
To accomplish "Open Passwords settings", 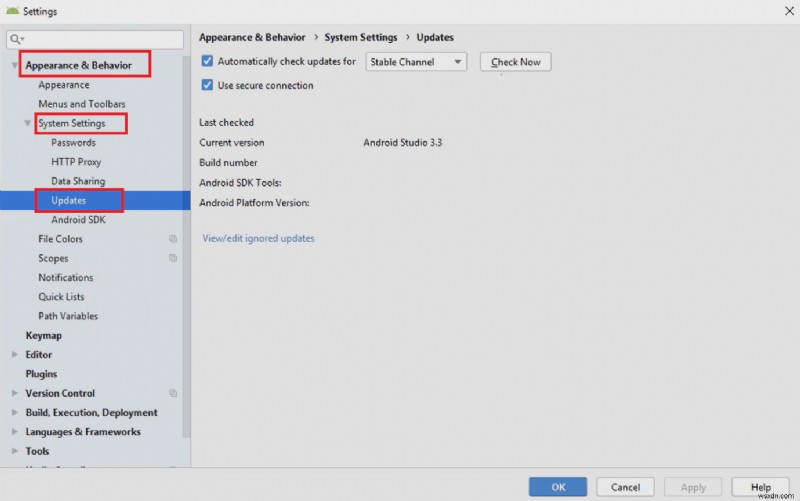I will 73,143.
